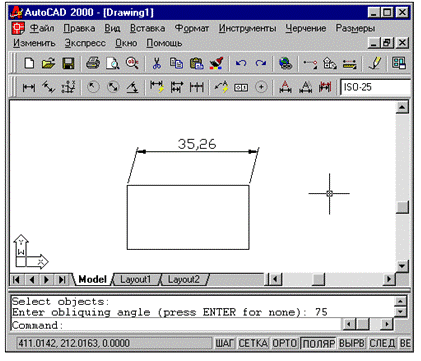The width and height of the screenshot is (421, 361).
Task: Open Print Preview icon
Action: tap(112, 63)
